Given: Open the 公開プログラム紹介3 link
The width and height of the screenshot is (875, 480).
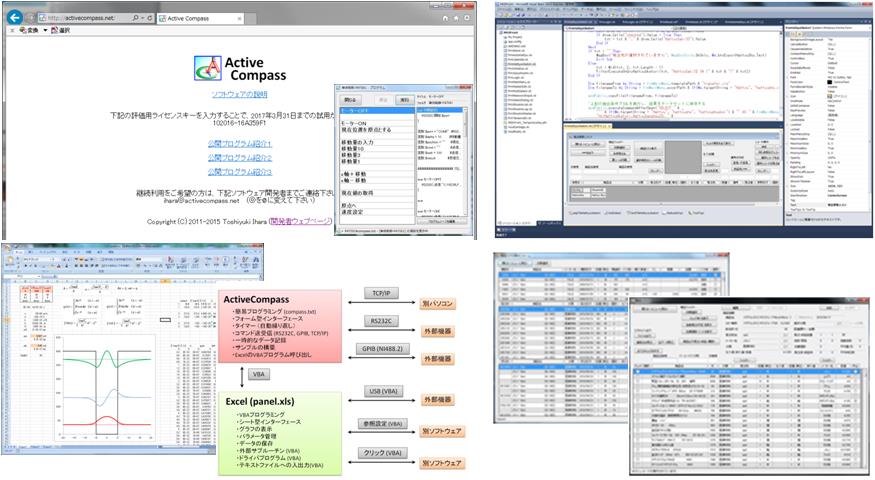Looking at the screenshot, I should click(238, 171).
